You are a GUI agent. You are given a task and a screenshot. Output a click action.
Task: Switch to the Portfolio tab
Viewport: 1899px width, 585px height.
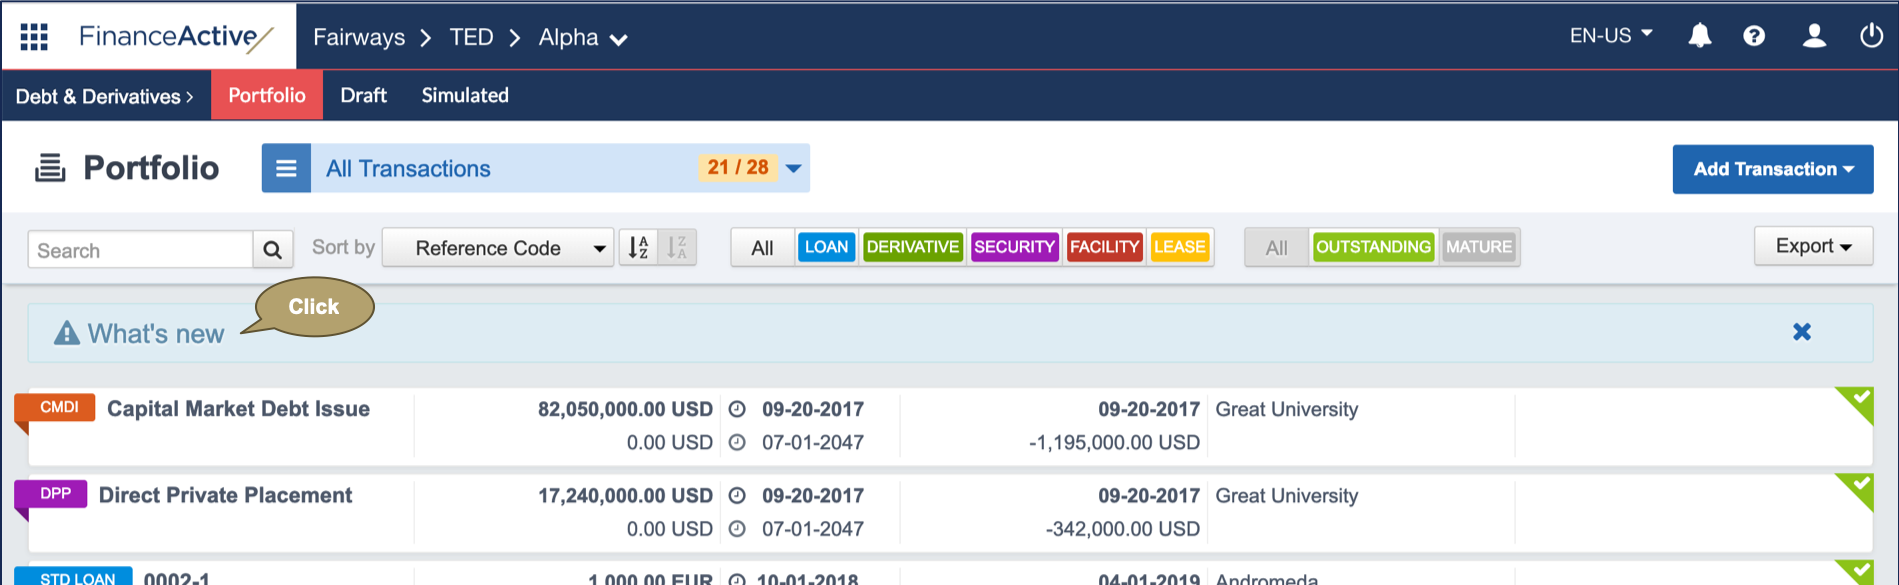pos(267,95)
